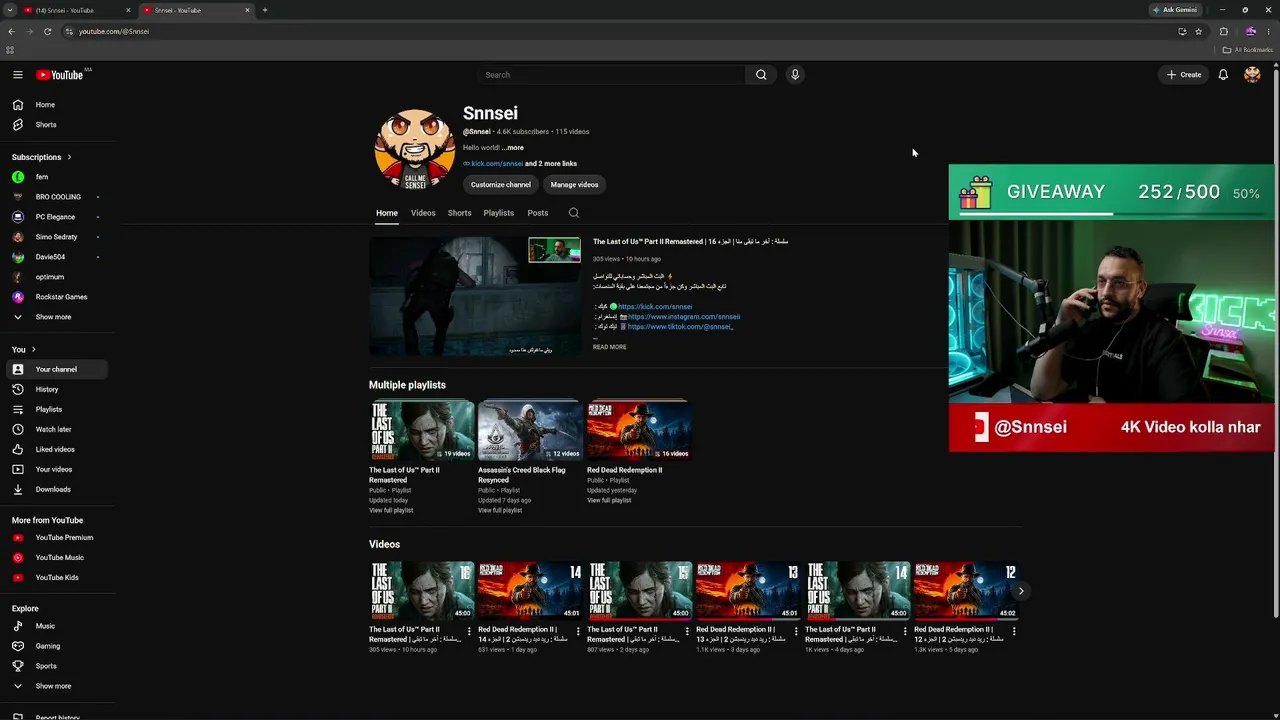Open the Davie504 subscription

[56, 257]
